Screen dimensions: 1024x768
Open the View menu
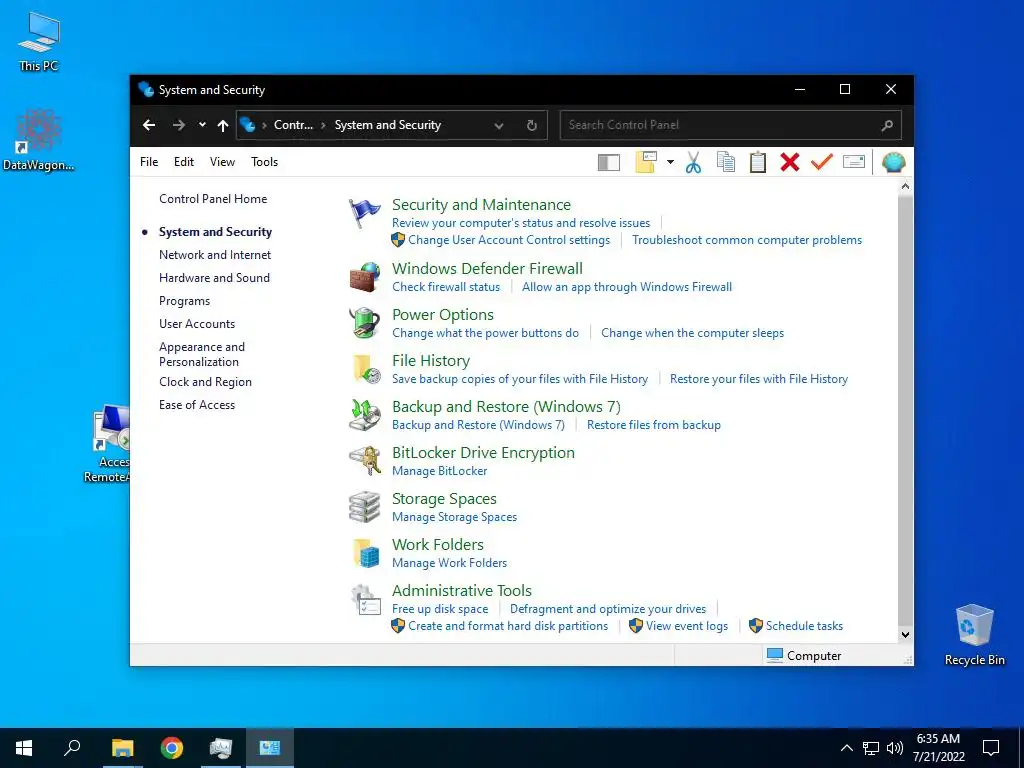[x=222, y=162]
